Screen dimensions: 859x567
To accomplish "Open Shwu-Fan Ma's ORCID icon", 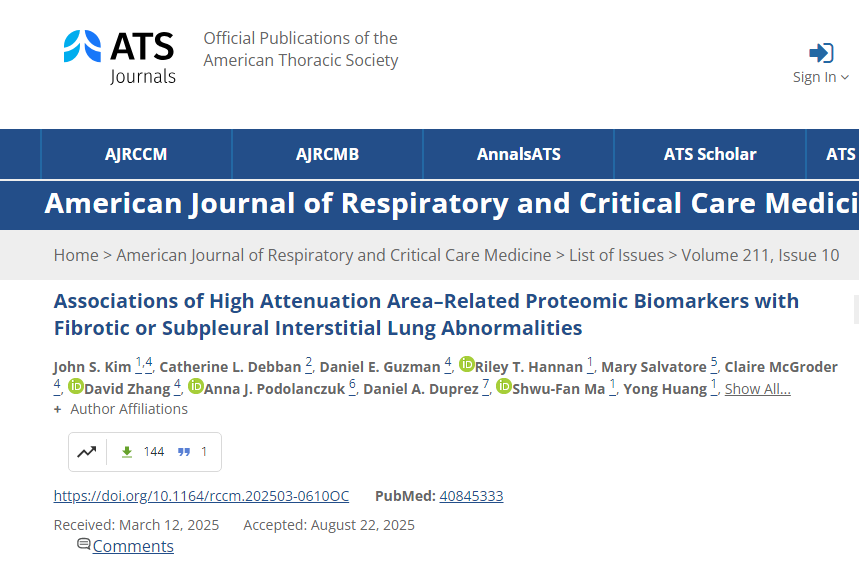I will 504,387.
